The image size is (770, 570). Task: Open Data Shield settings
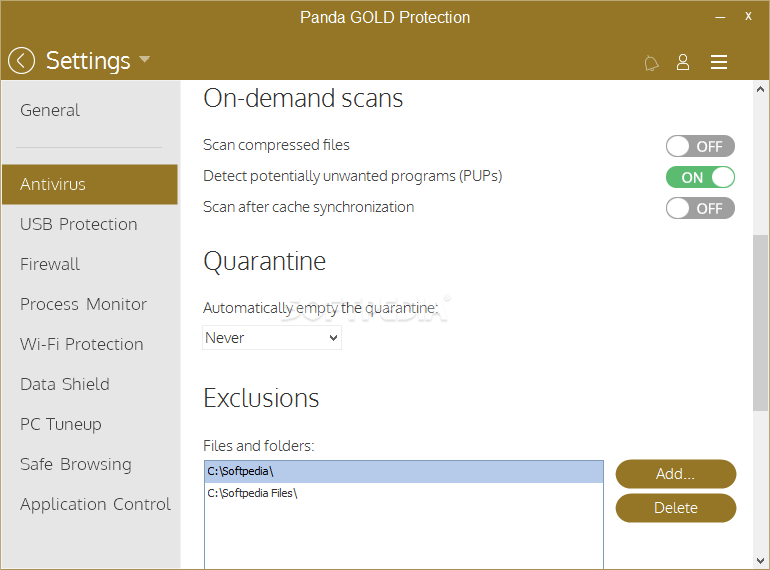[64, 384]
